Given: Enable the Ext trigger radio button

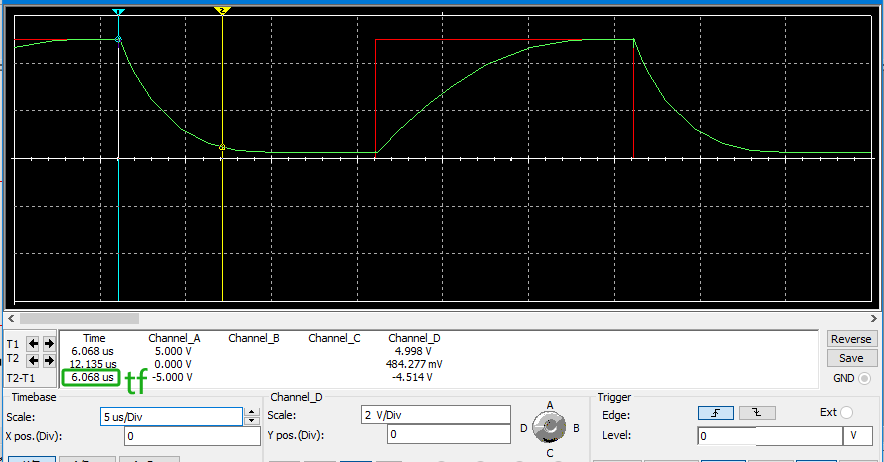Looking at the screenshot, I should pos(846,412).
